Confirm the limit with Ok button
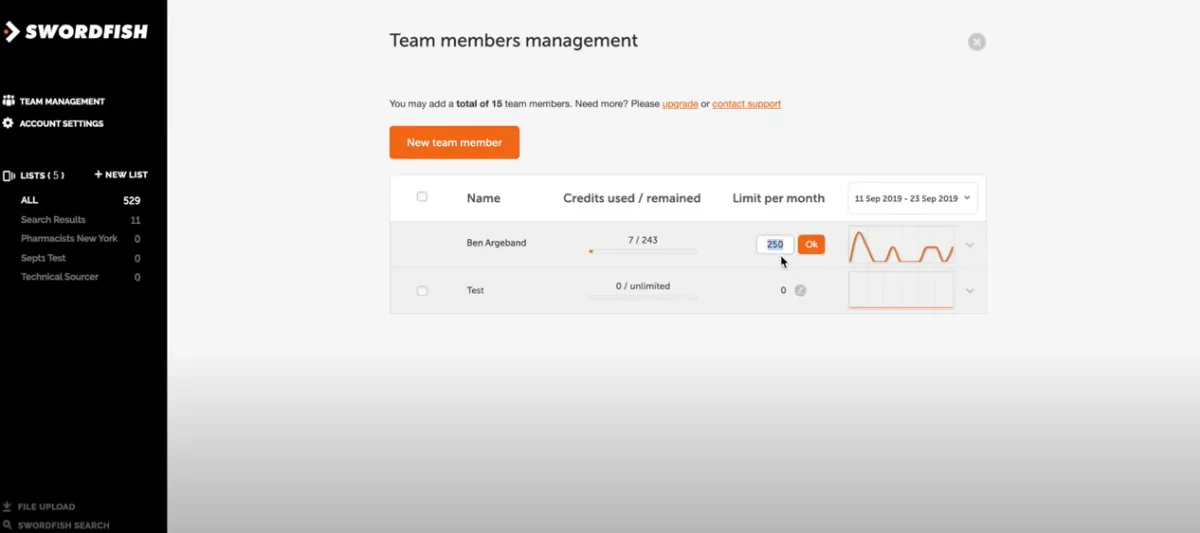Screen dimensions: 1200x533 (811, 245)
